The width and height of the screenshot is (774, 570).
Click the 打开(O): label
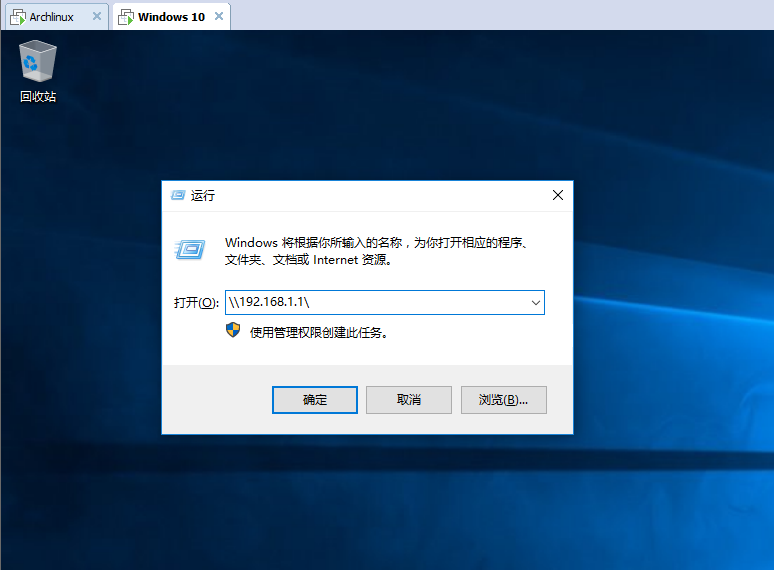[196, 303]
